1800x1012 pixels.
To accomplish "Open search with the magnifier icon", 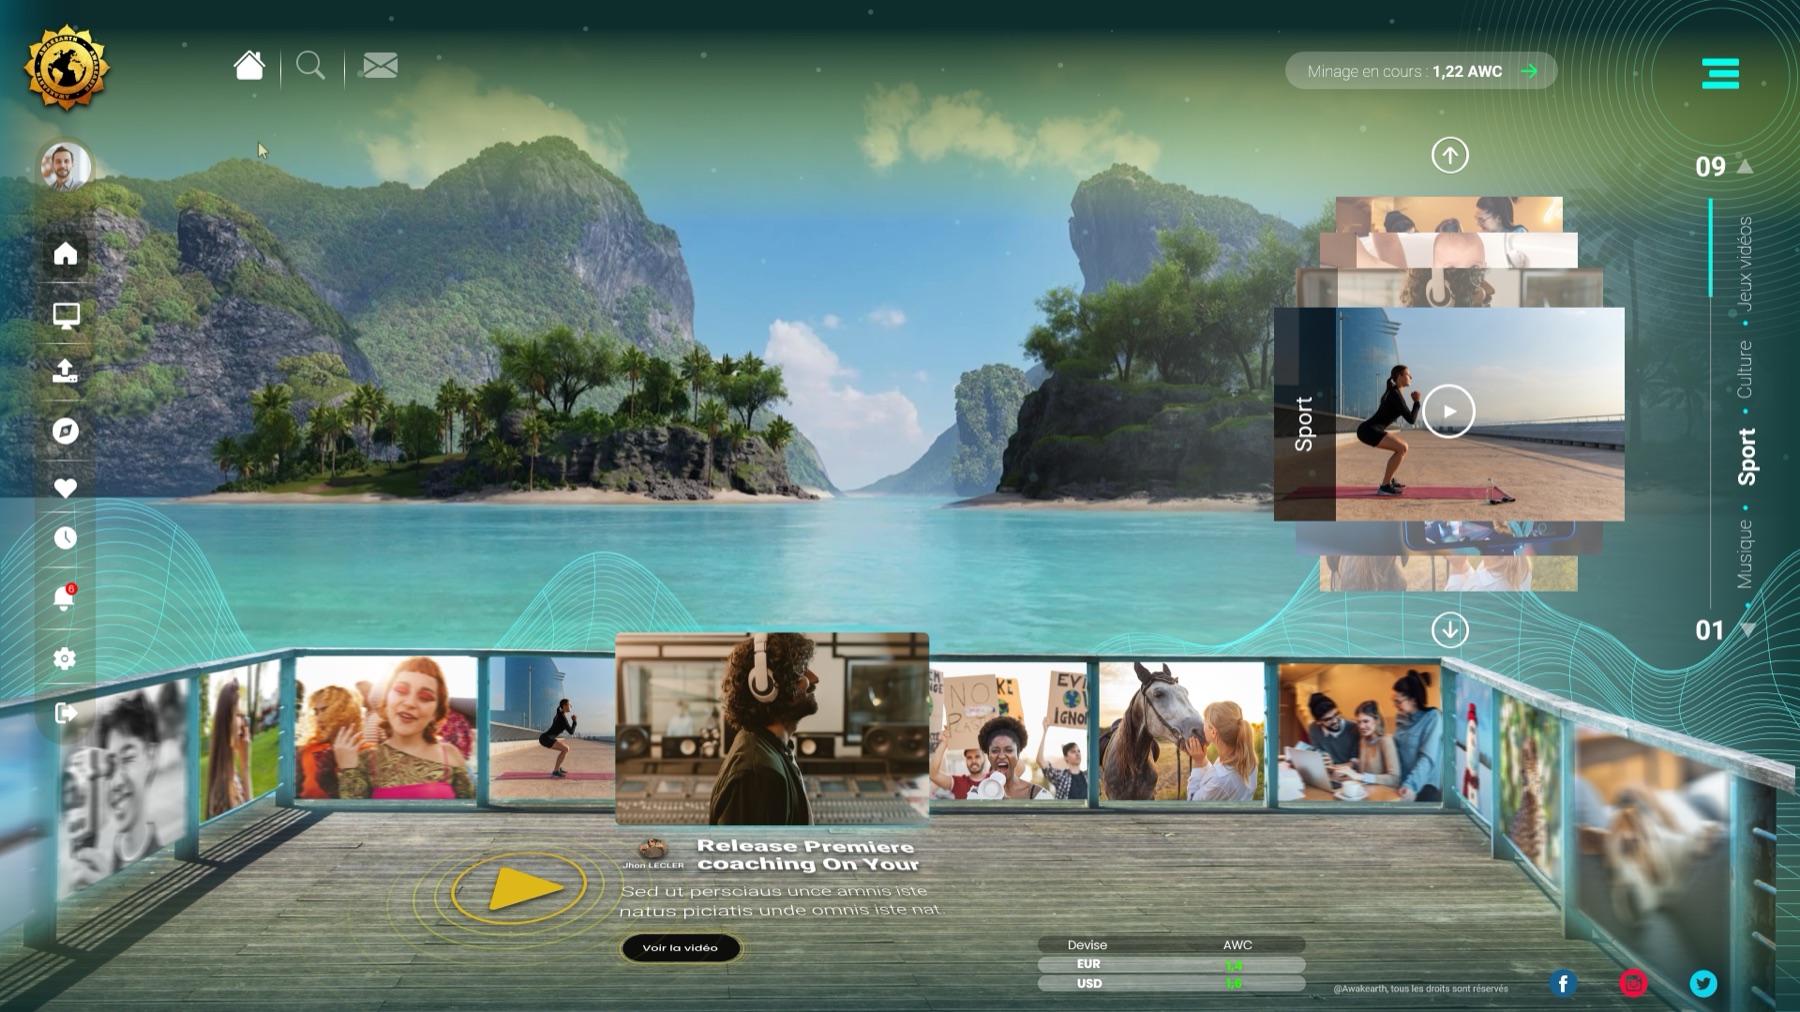I will pyautogui.click(x=312, y=66).
